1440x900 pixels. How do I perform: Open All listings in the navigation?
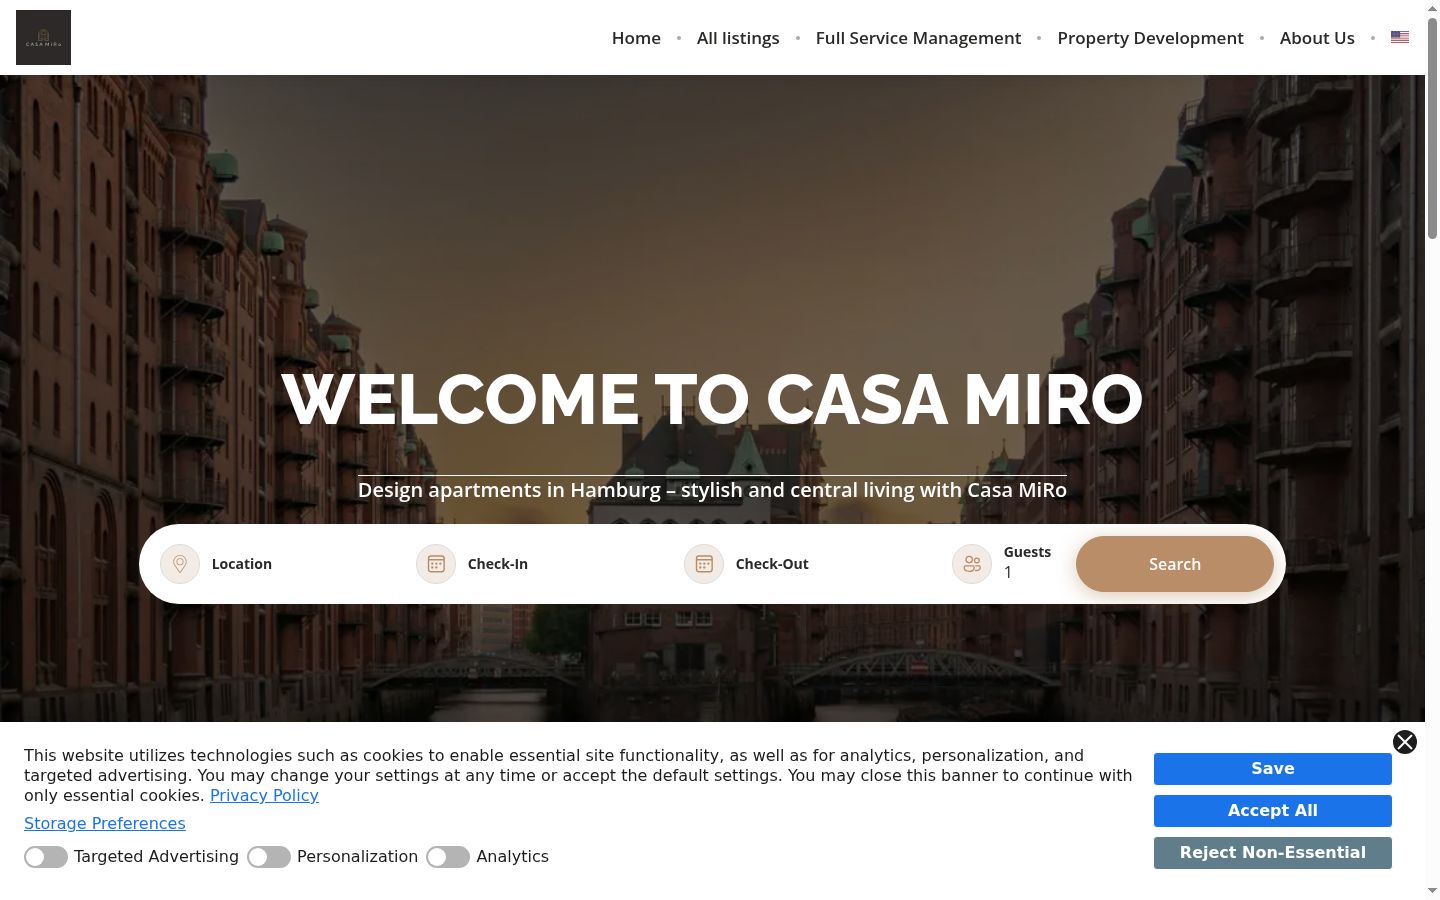pos(738,38)
